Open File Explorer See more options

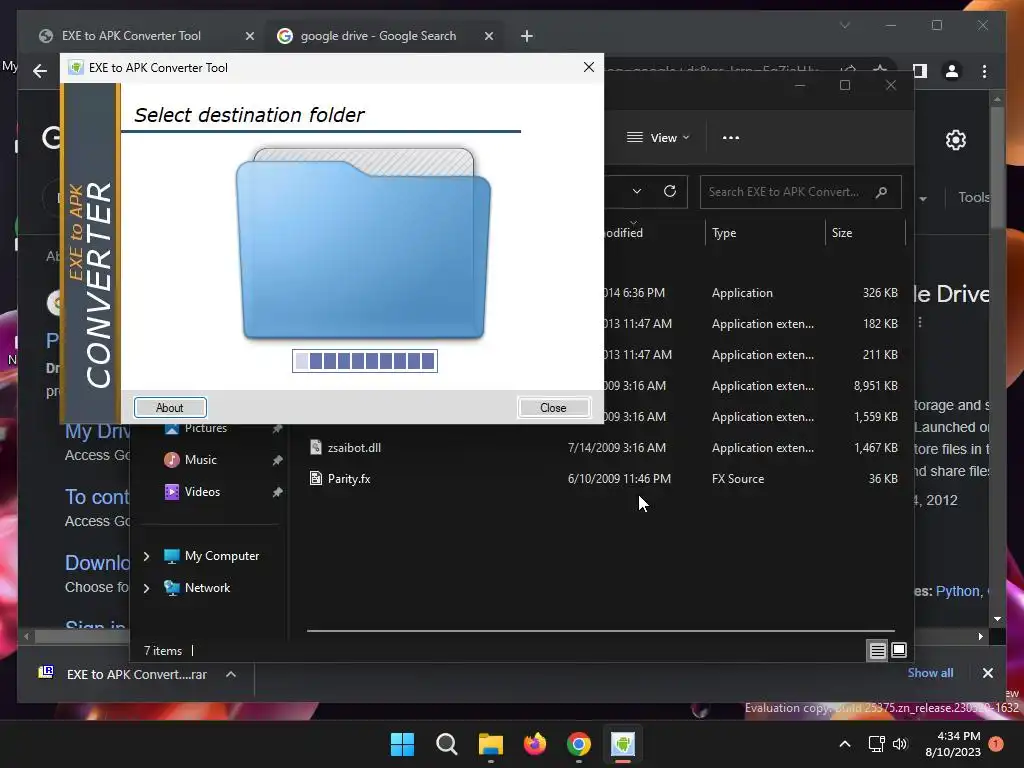click(731, 138)
